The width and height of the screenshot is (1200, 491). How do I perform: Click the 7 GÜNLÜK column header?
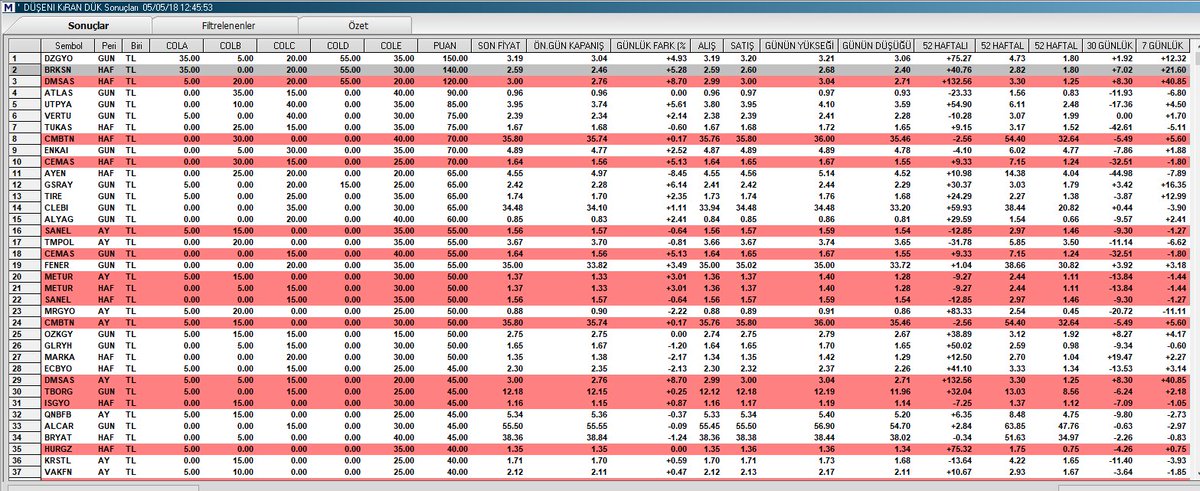click(1164, 46)
